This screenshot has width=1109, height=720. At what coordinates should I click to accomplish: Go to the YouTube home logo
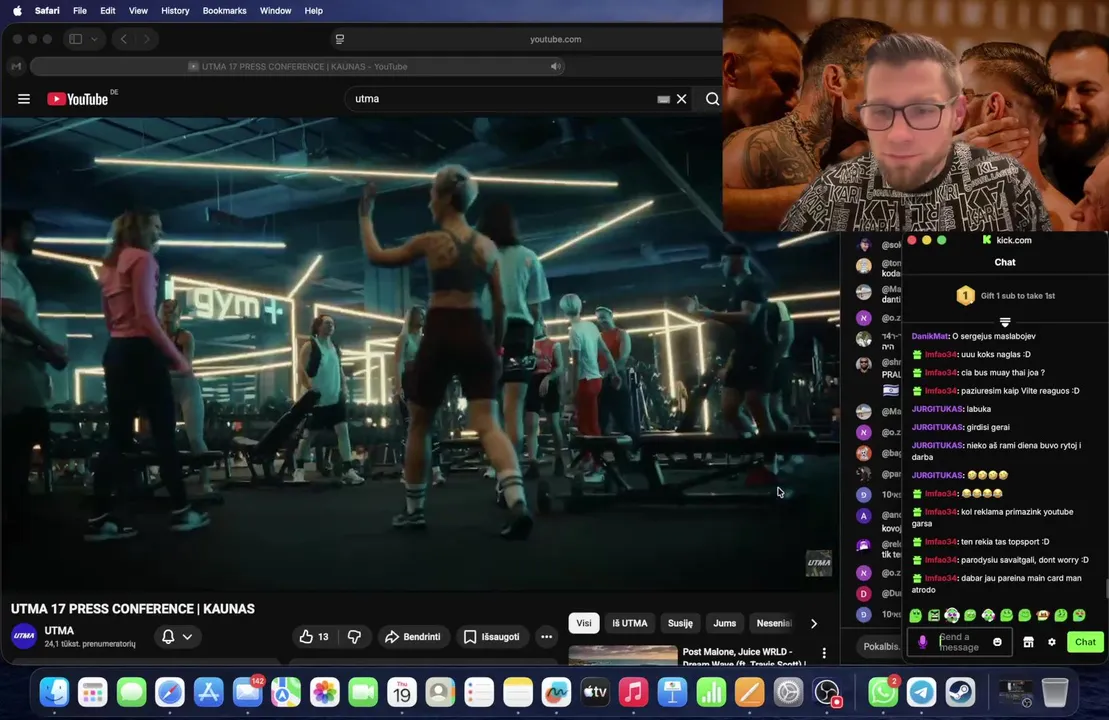(78, 99)
